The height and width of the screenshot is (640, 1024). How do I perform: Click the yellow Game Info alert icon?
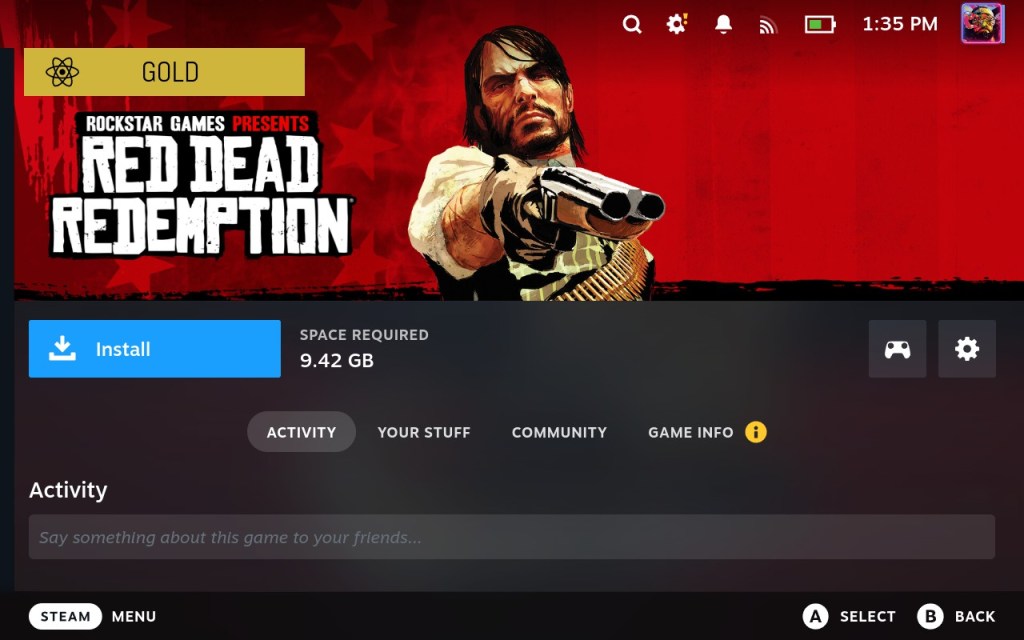point(756,432)
